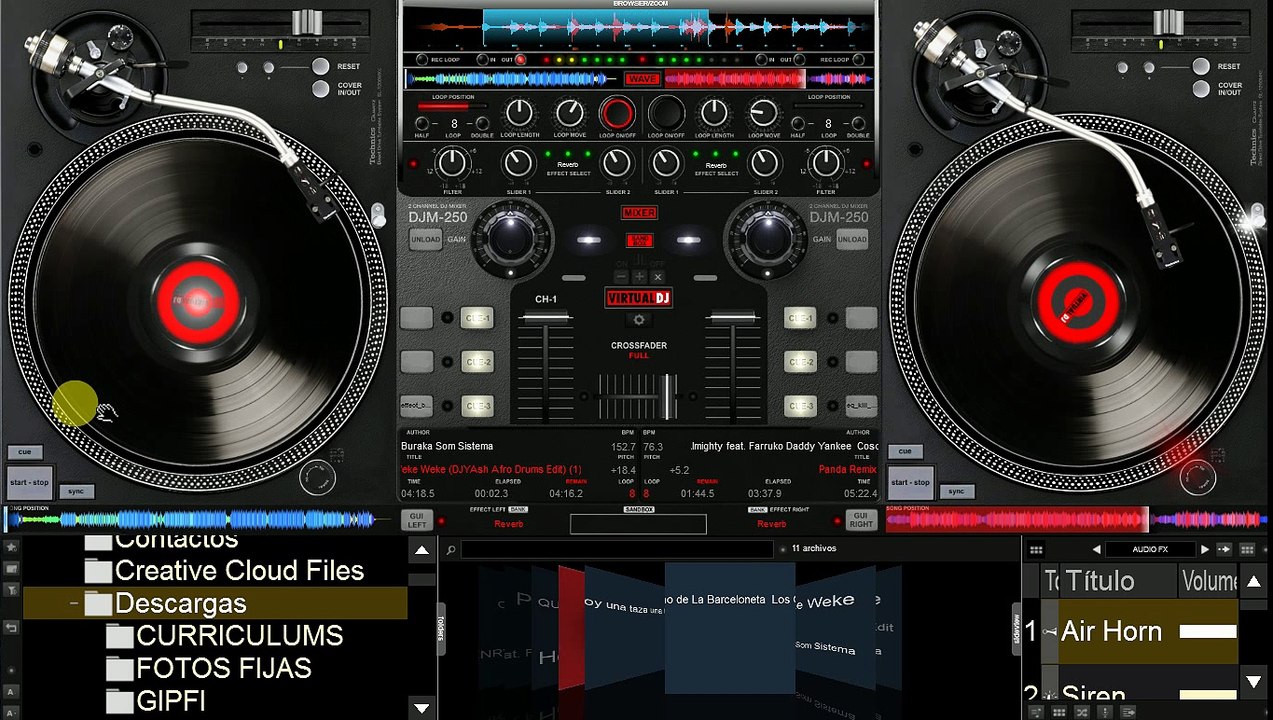
Task: Click the GUI RIGHT button
Action: point(861,519)
